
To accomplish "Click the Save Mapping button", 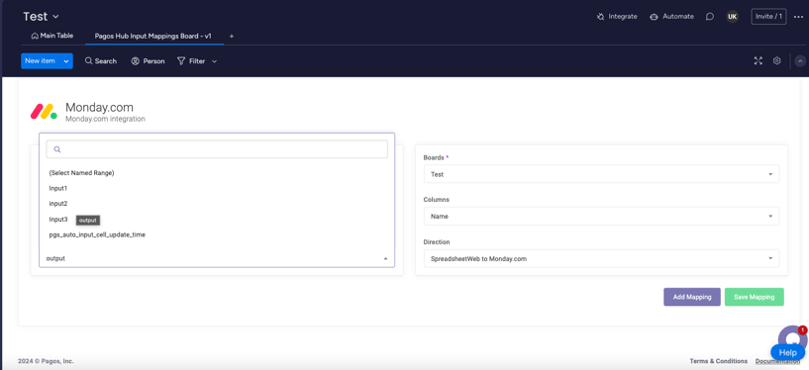I will click(754, 297).
